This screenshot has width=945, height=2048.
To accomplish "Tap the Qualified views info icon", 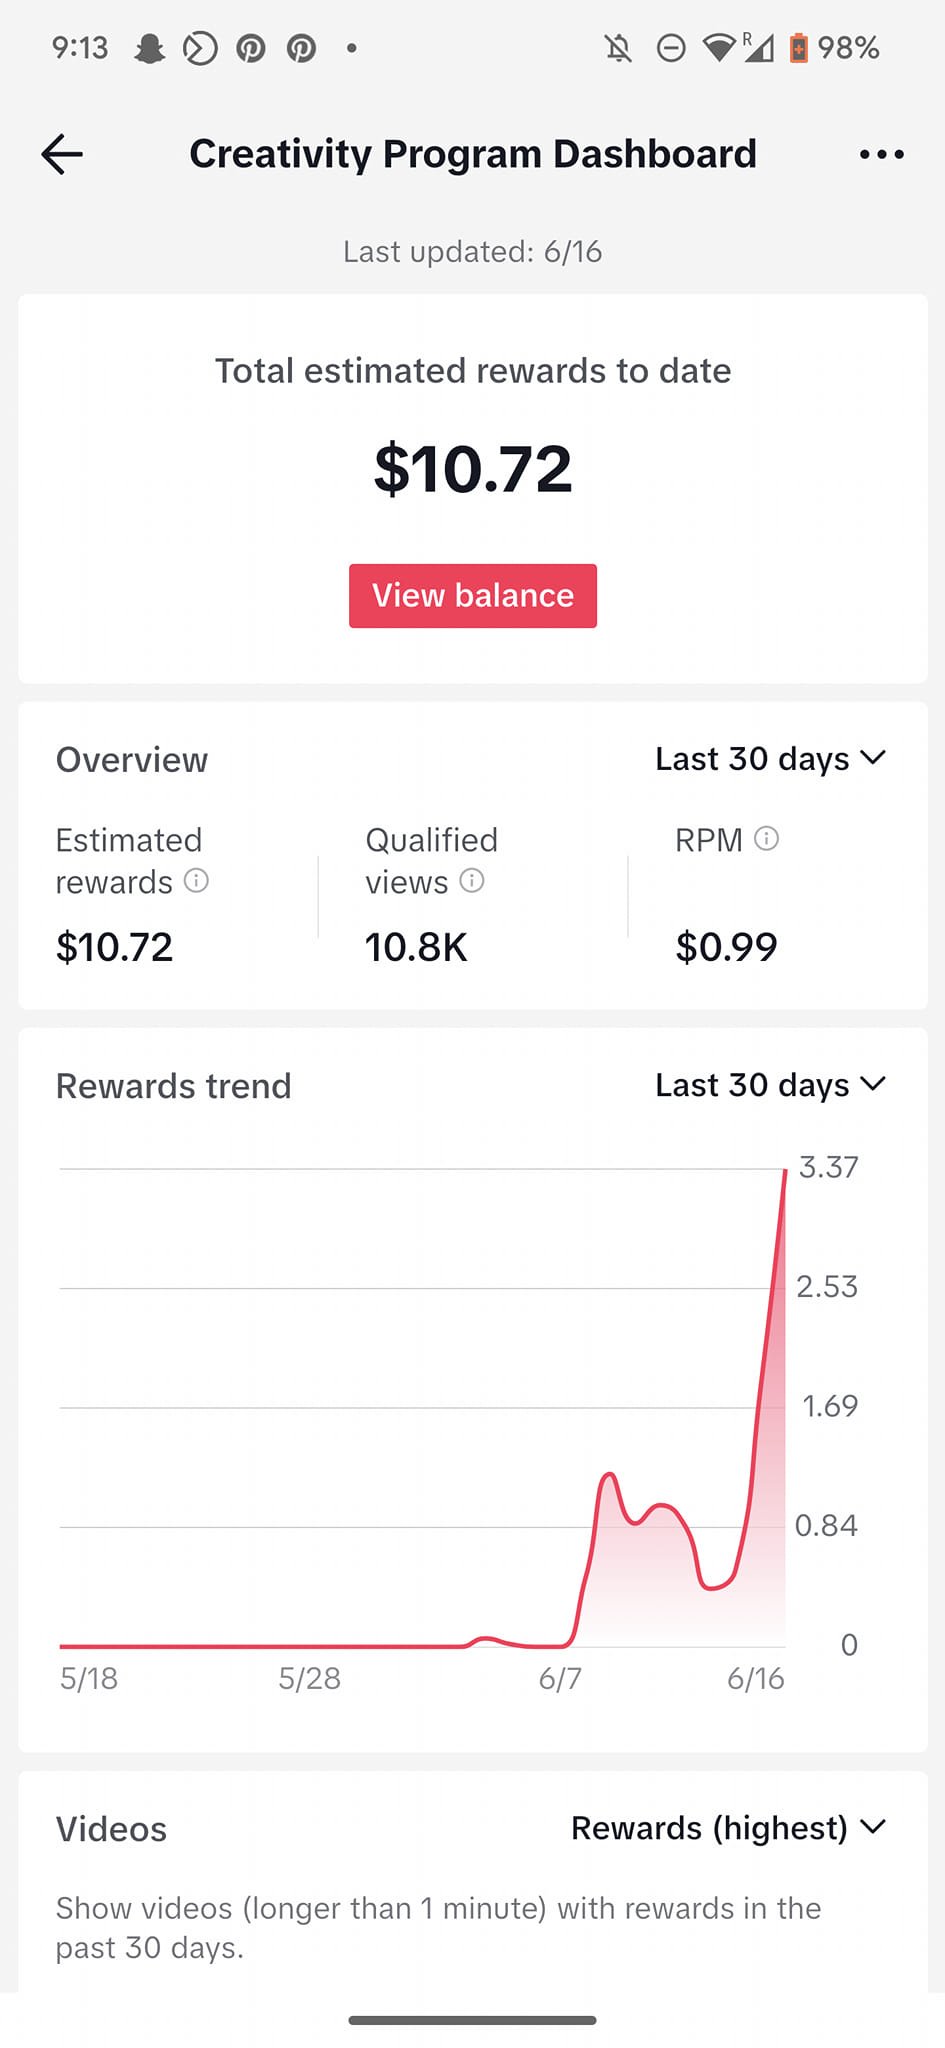I will coord(472,881).
